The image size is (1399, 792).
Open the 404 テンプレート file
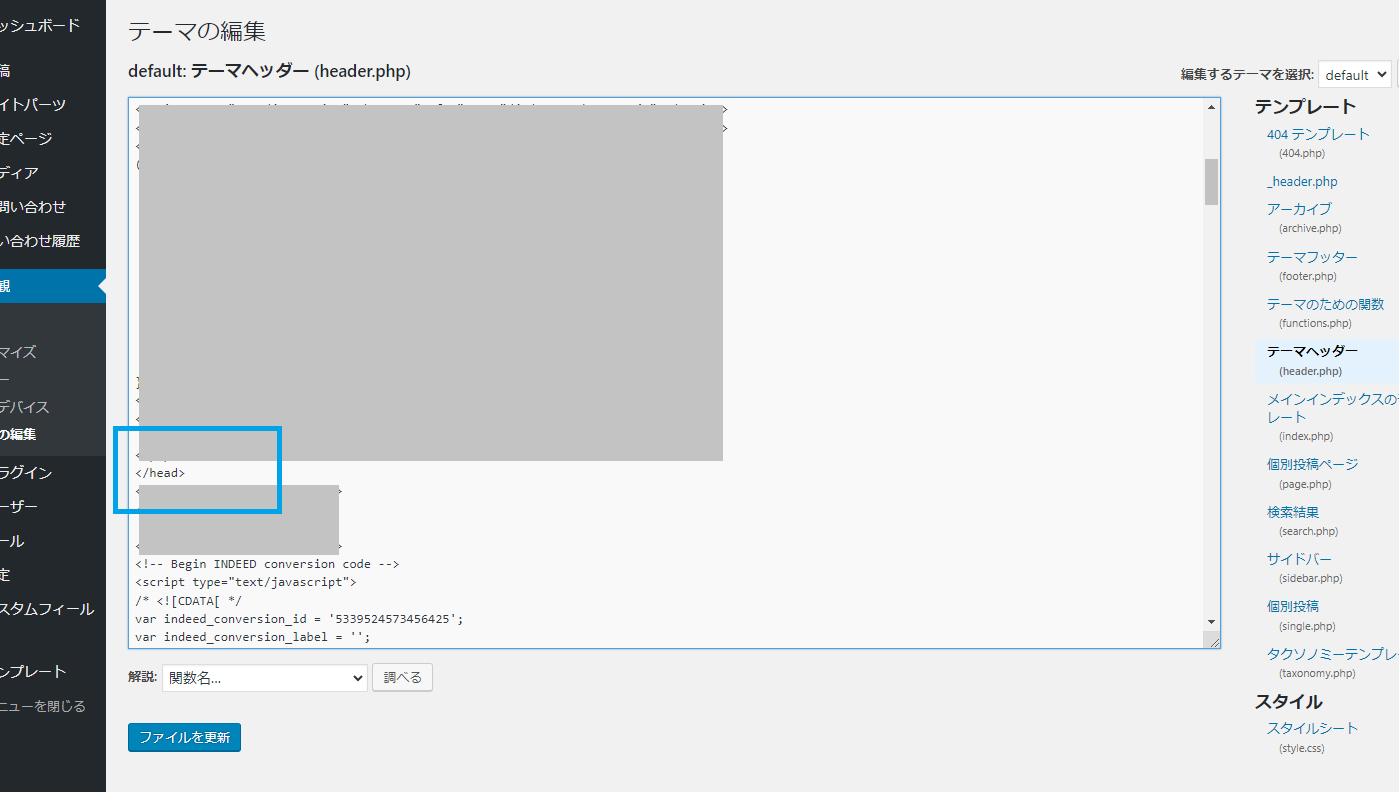coord(1318,134)
